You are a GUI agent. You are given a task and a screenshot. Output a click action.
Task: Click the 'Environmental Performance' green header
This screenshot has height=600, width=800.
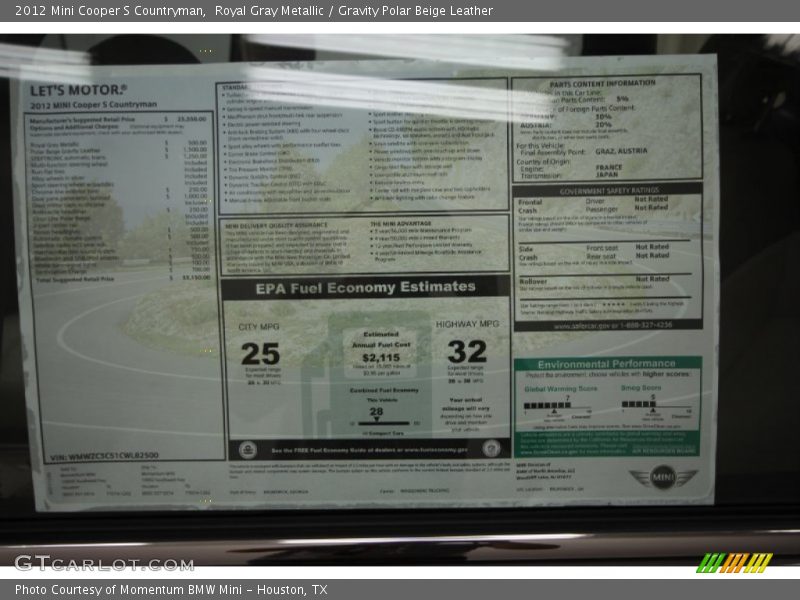point(607,364)
